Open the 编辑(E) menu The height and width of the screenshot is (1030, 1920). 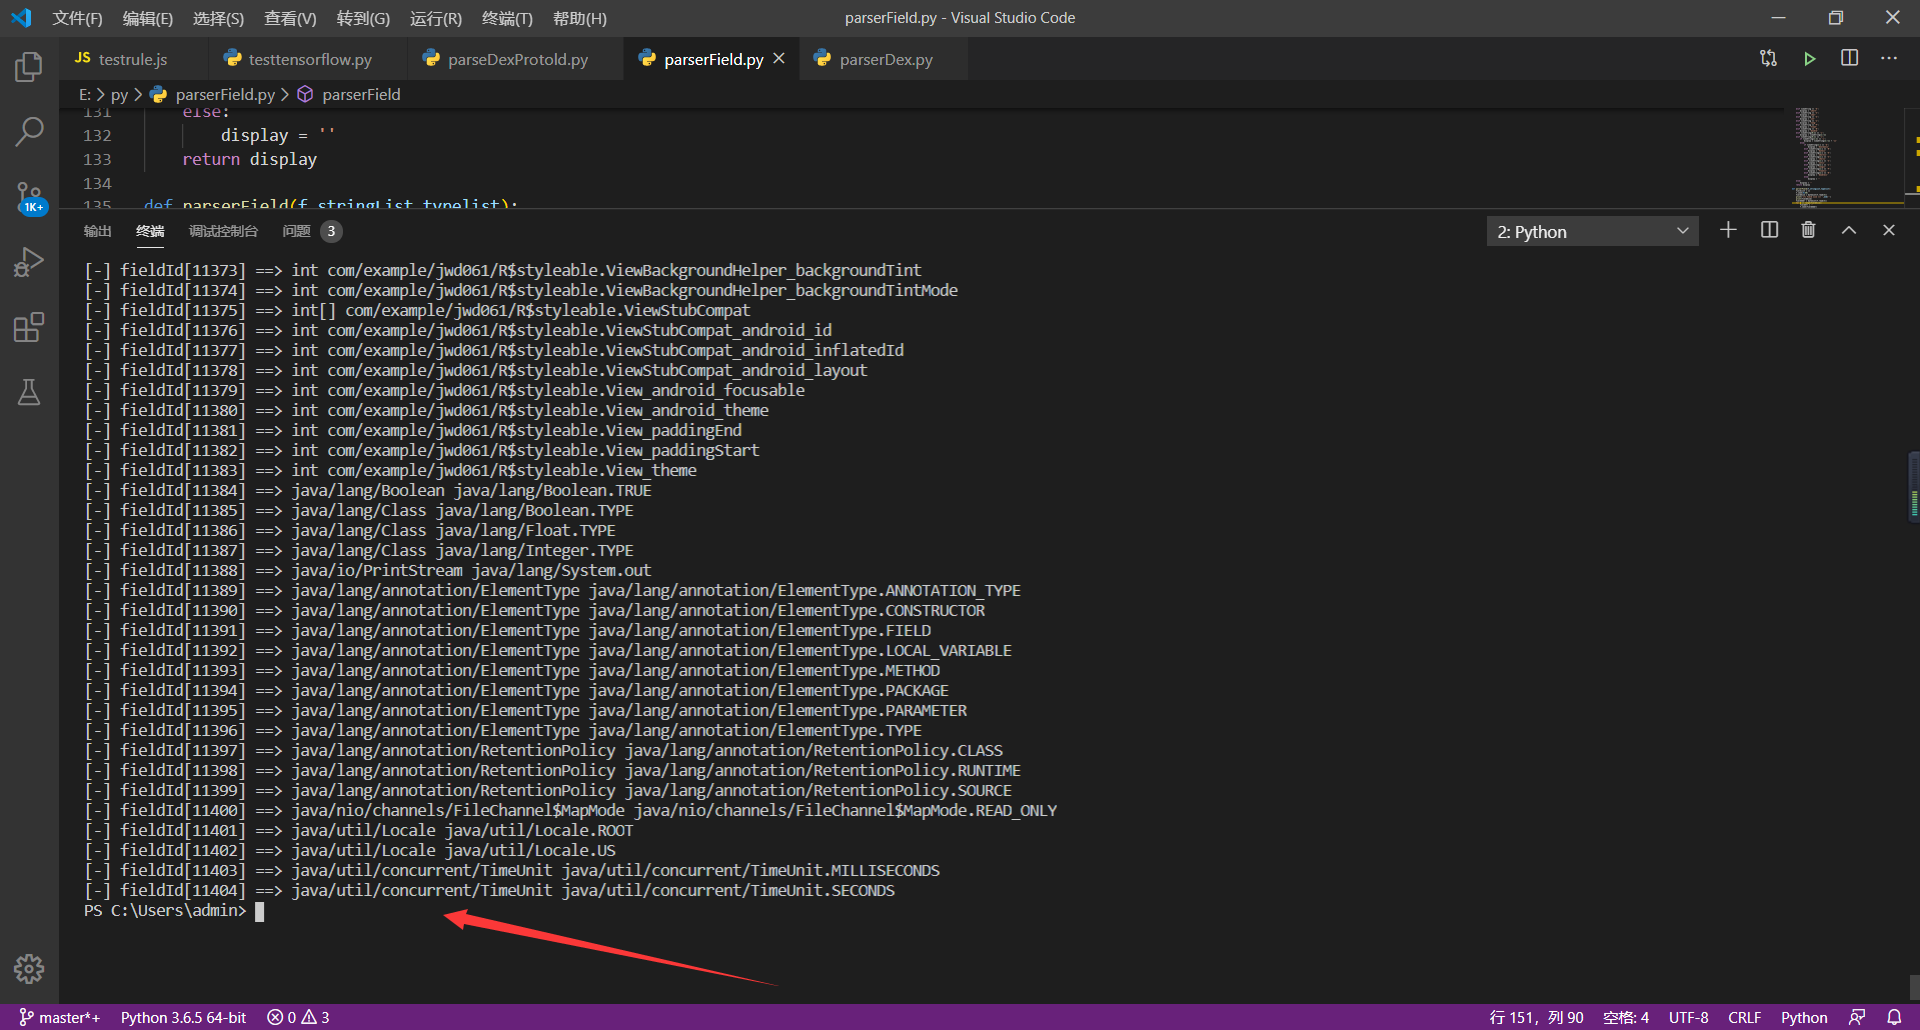(148, 18)
